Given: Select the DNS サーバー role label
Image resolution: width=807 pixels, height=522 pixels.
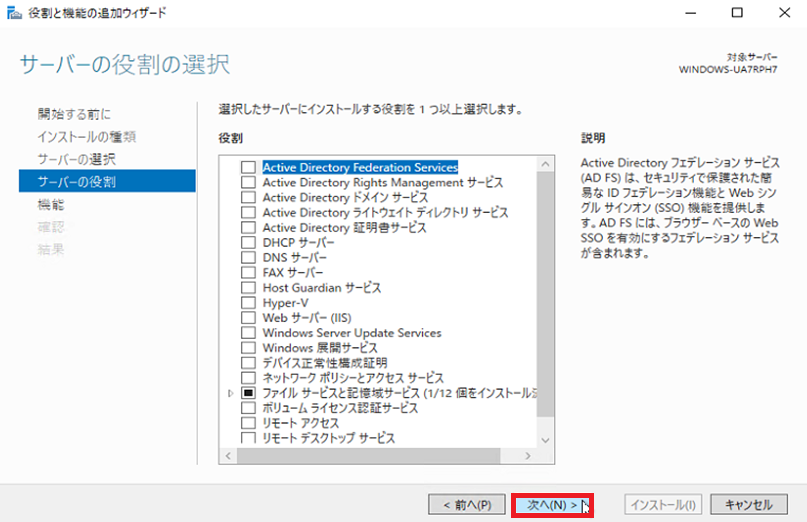Looking at the screenshot, I should click(294, 257).
